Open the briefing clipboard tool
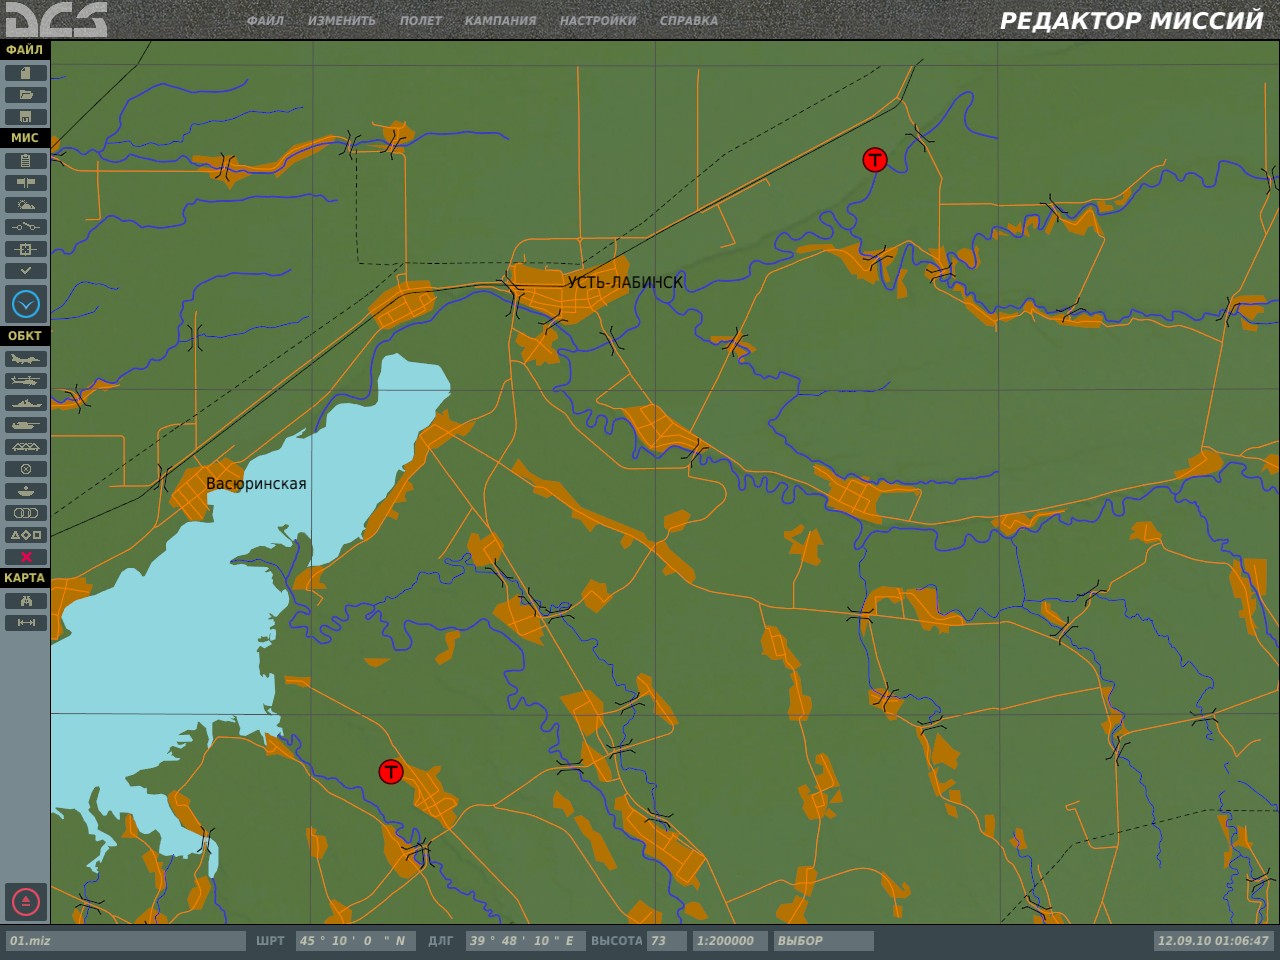The height and width of the screenshot is (960, 1280). 26,161
